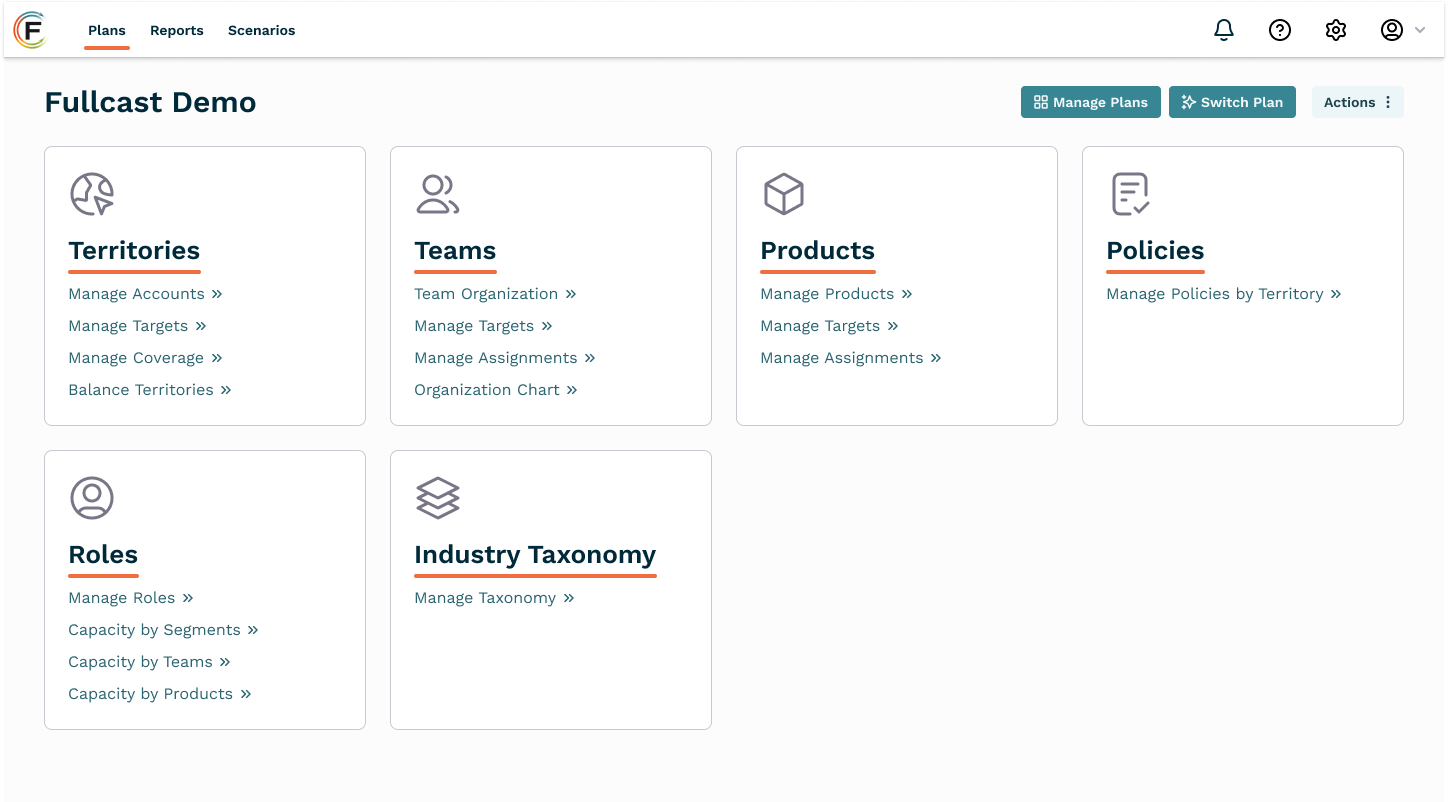Switch to the Plans tab
Viewport: 1448px width, 802px height.
point(107,31)
